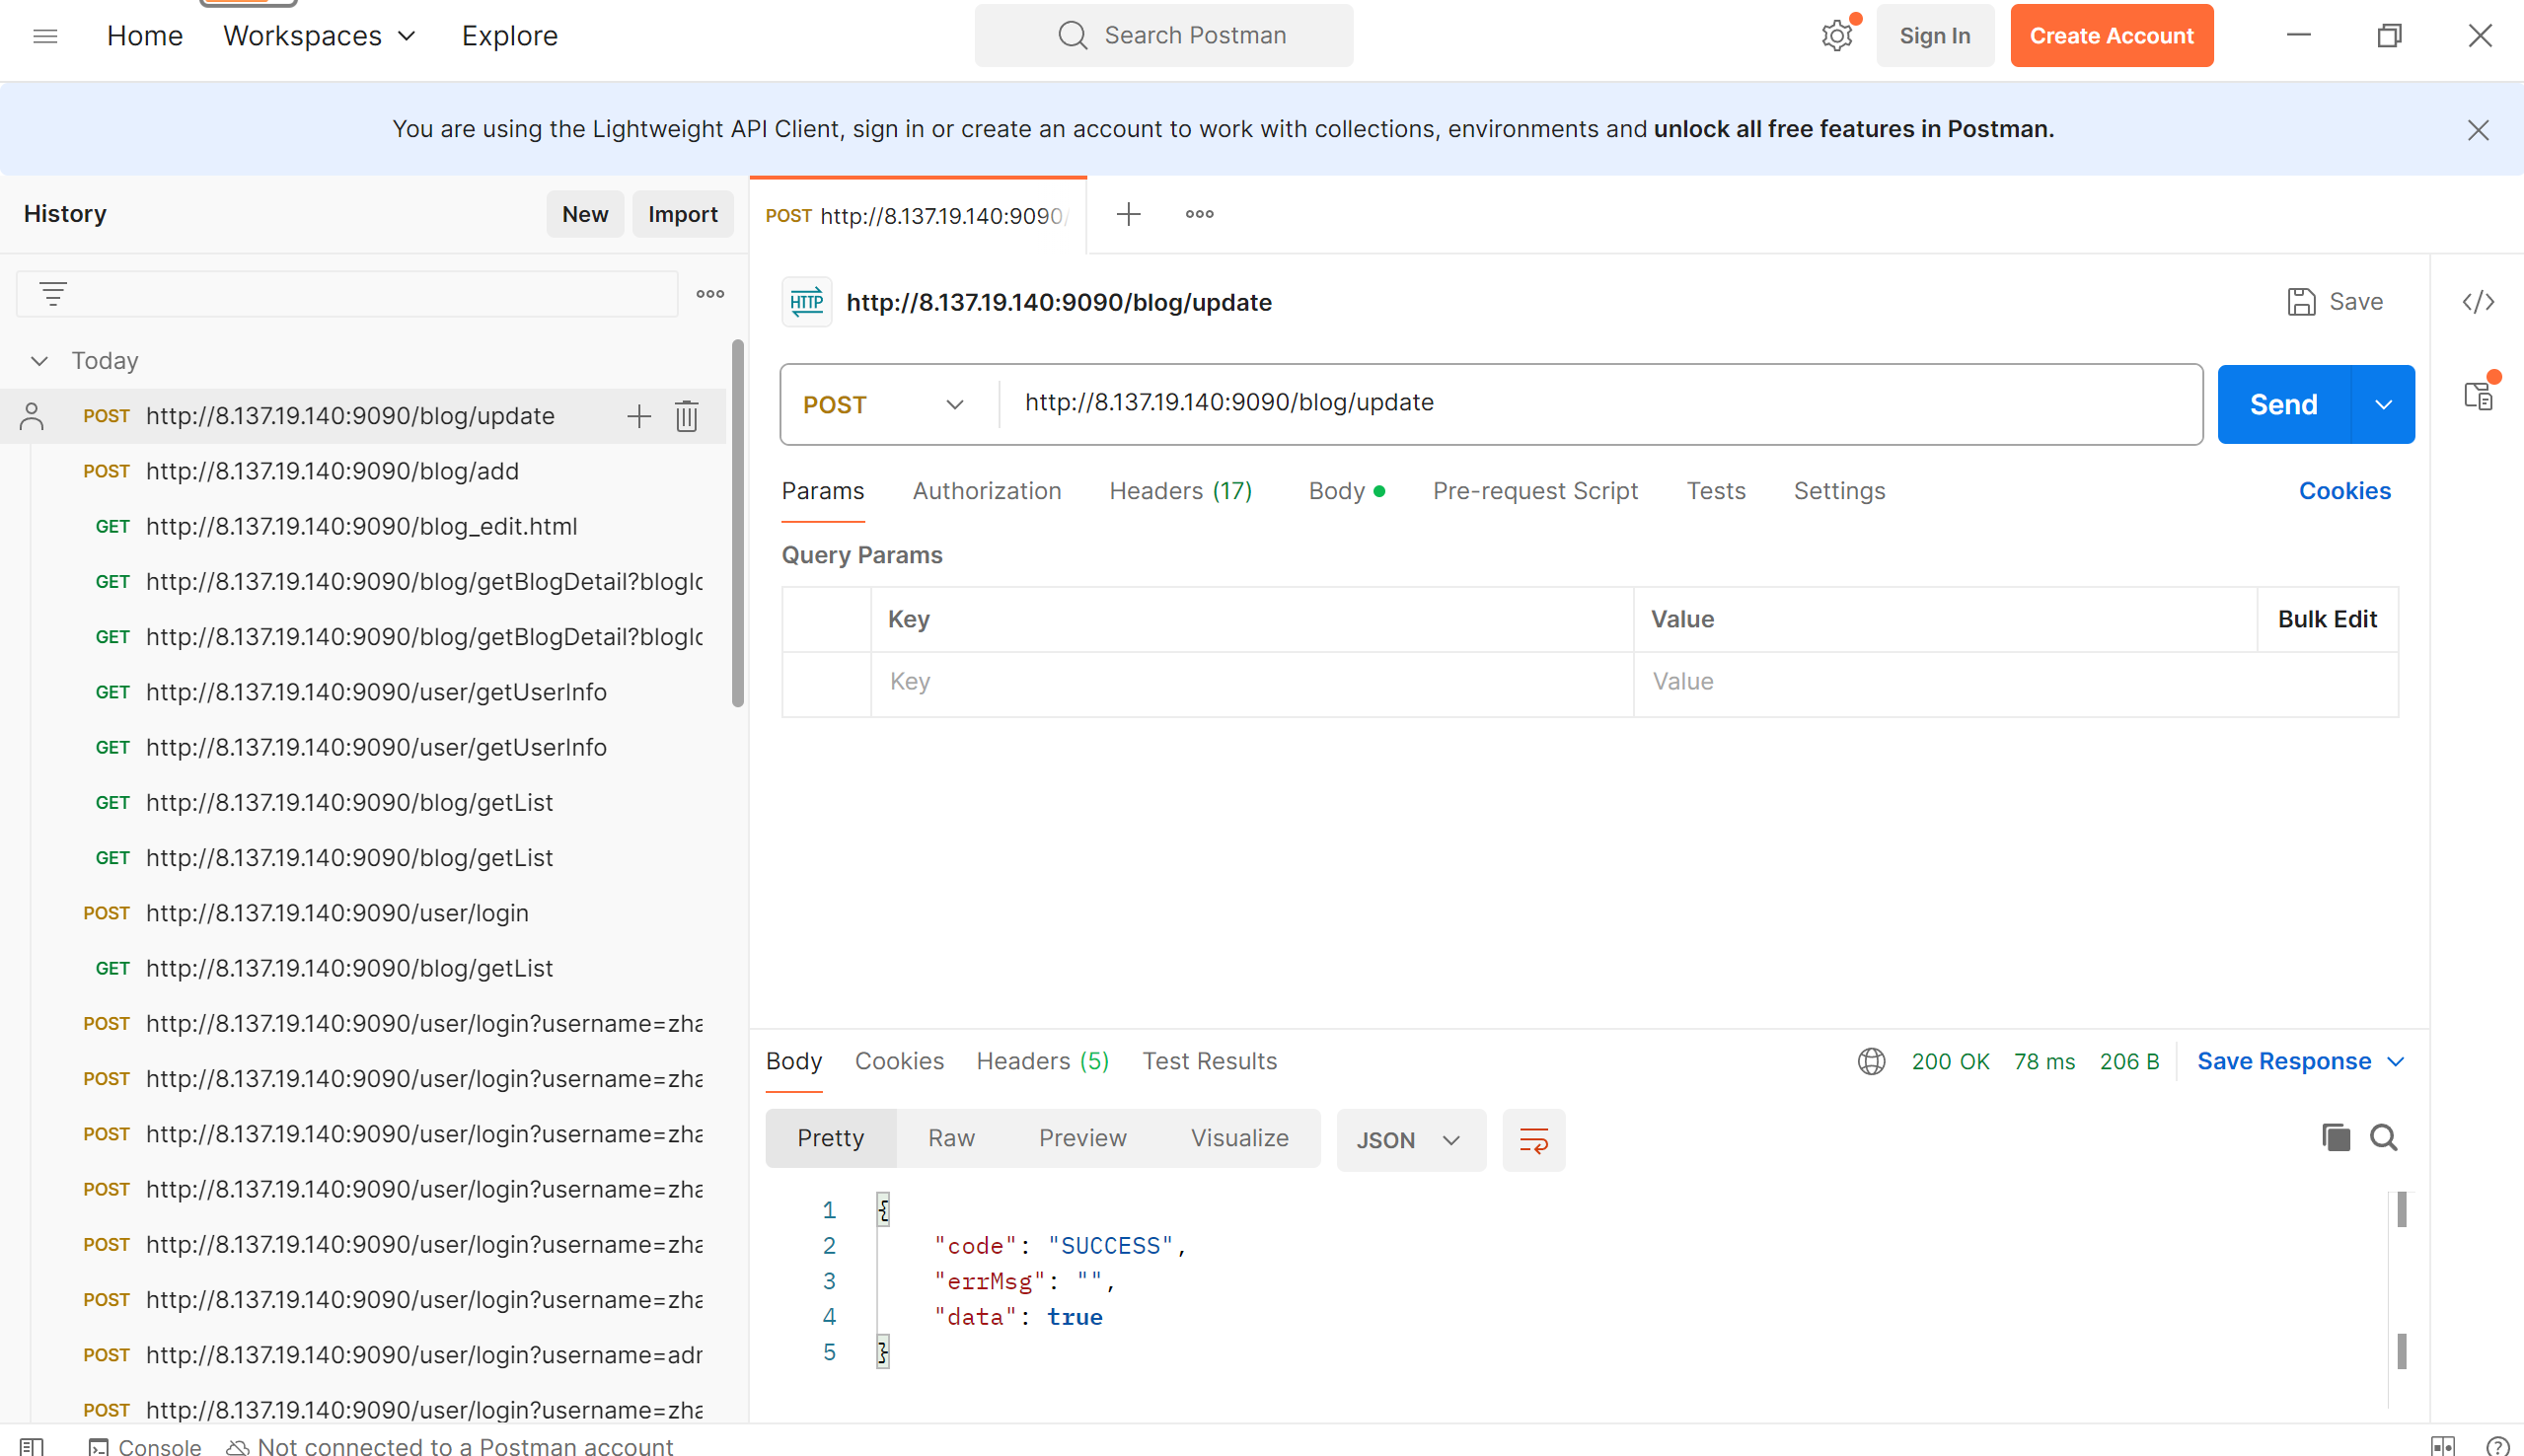Open the JSON format dropdown
Image resolution: width=2524 pixels, height=1456 pixels.
(1410, 1140)
